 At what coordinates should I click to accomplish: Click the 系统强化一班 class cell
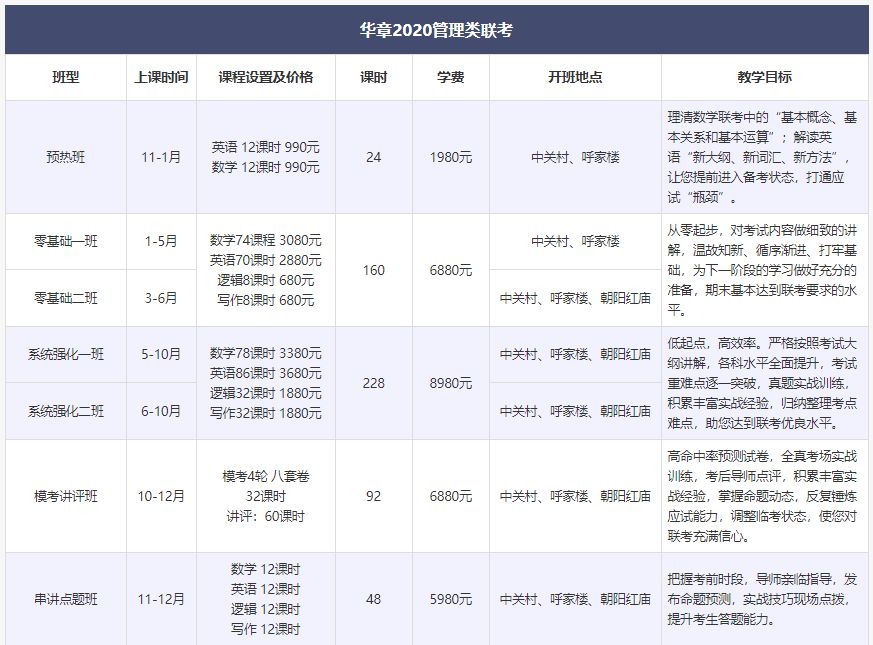pyautogui.click(x=66, y=354)
